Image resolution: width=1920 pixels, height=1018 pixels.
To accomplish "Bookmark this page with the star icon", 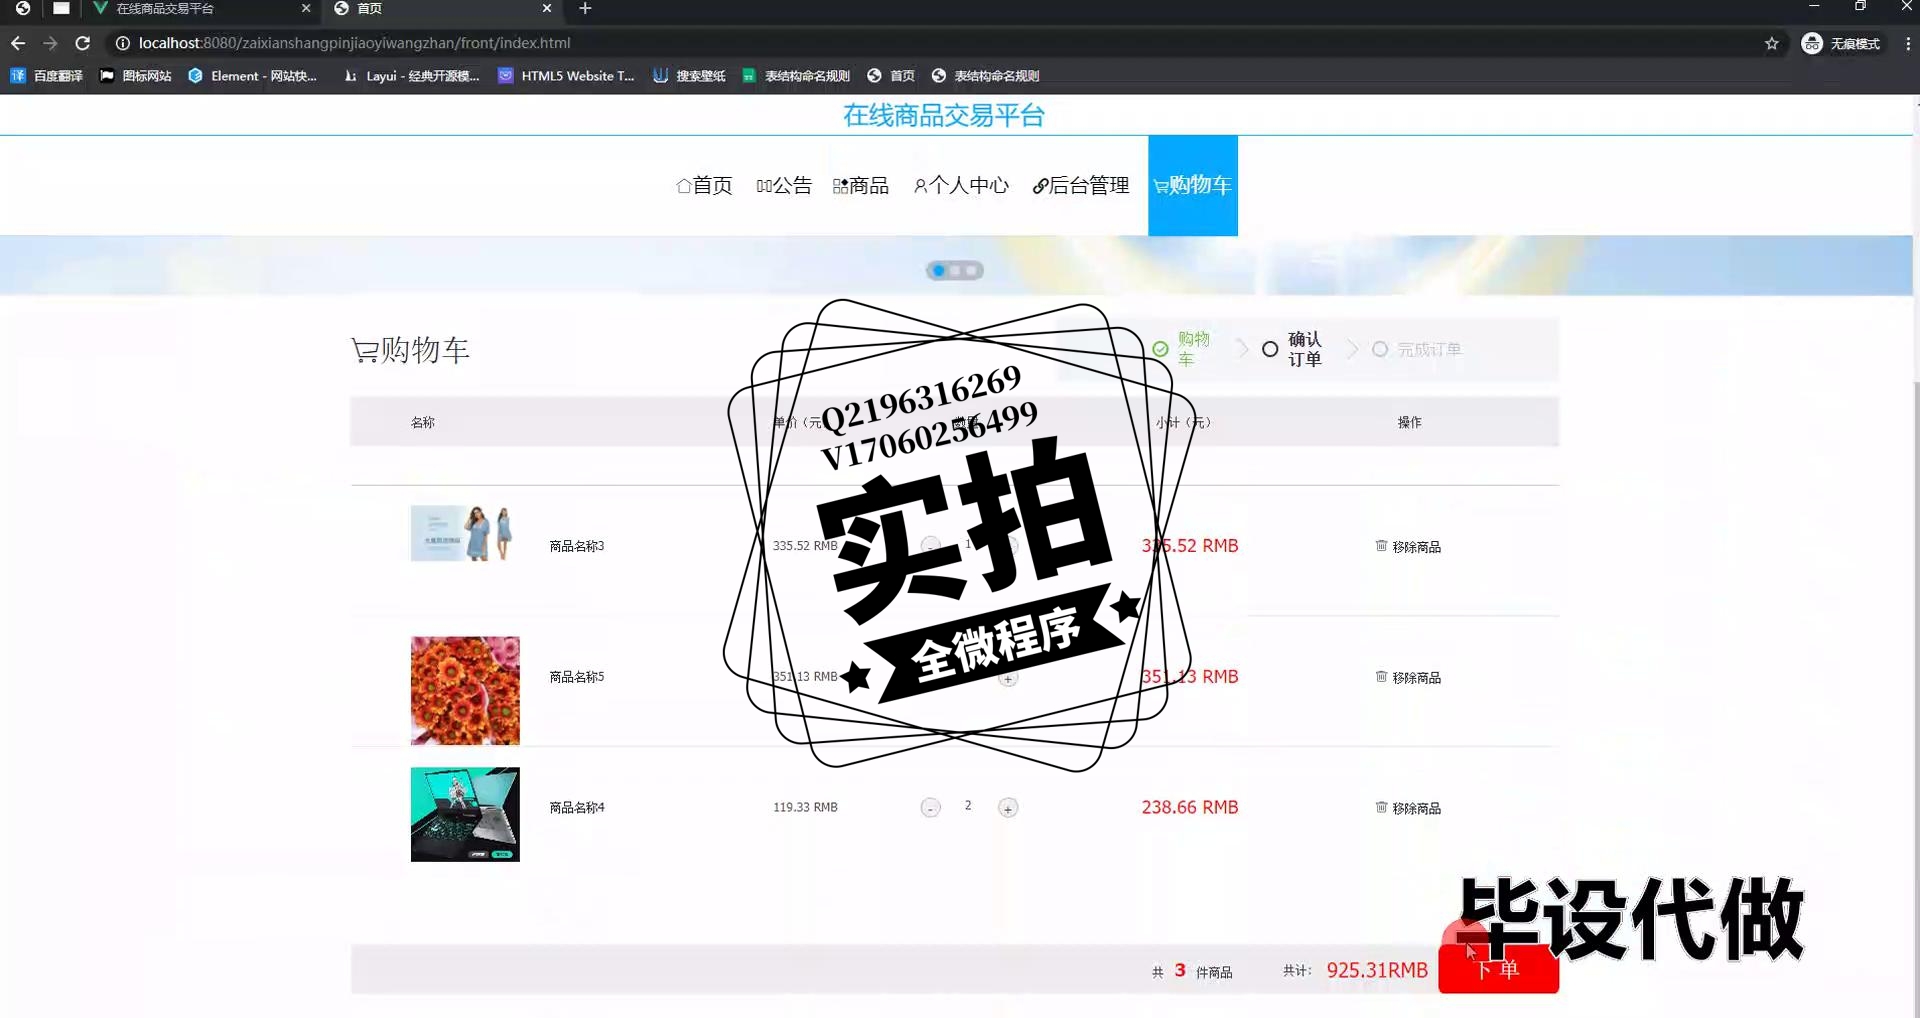I will [x=1771, y=43].
